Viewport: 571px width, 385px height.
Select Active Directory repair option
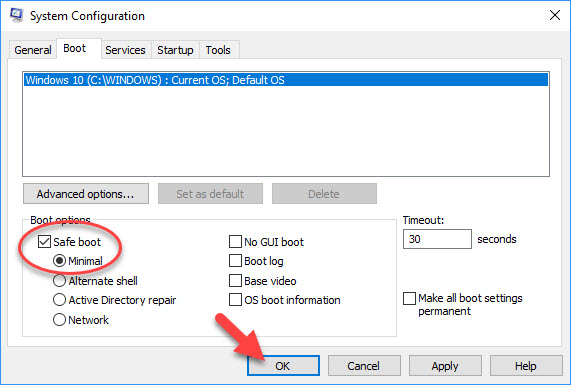point(59,300)
